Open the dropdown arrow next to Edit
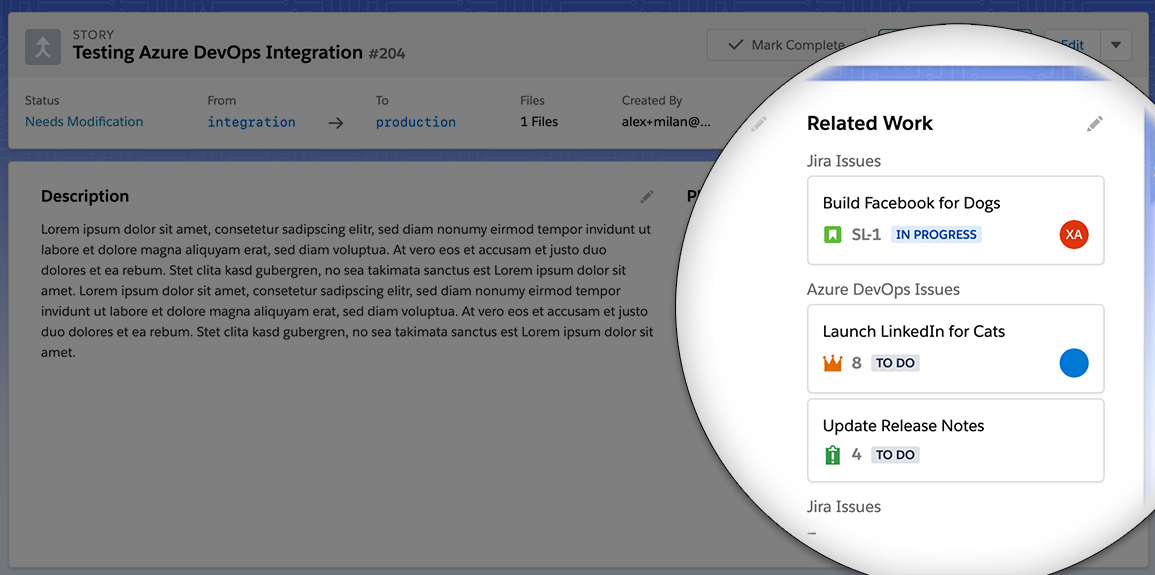The width and height of the screenshot is (1155, 575). 1116,45
